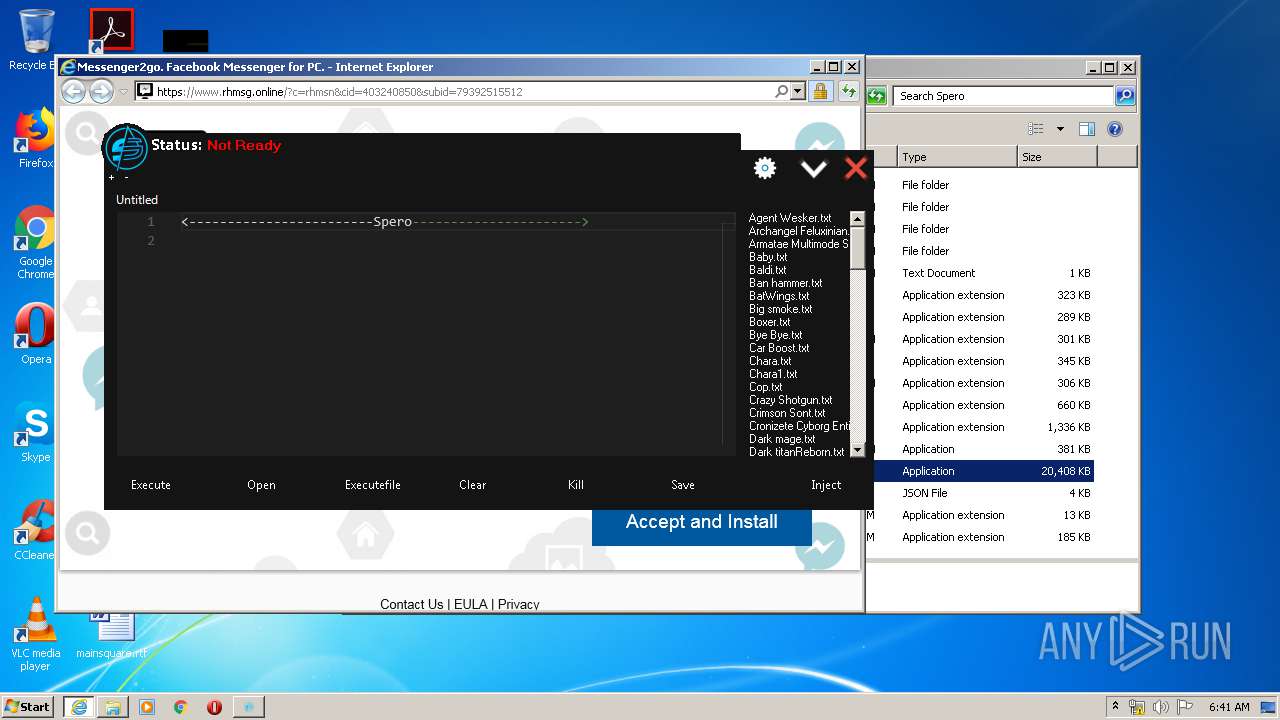Click the Spero logo icon
The width and height of the screenshot is (1280, 720).
125,149
